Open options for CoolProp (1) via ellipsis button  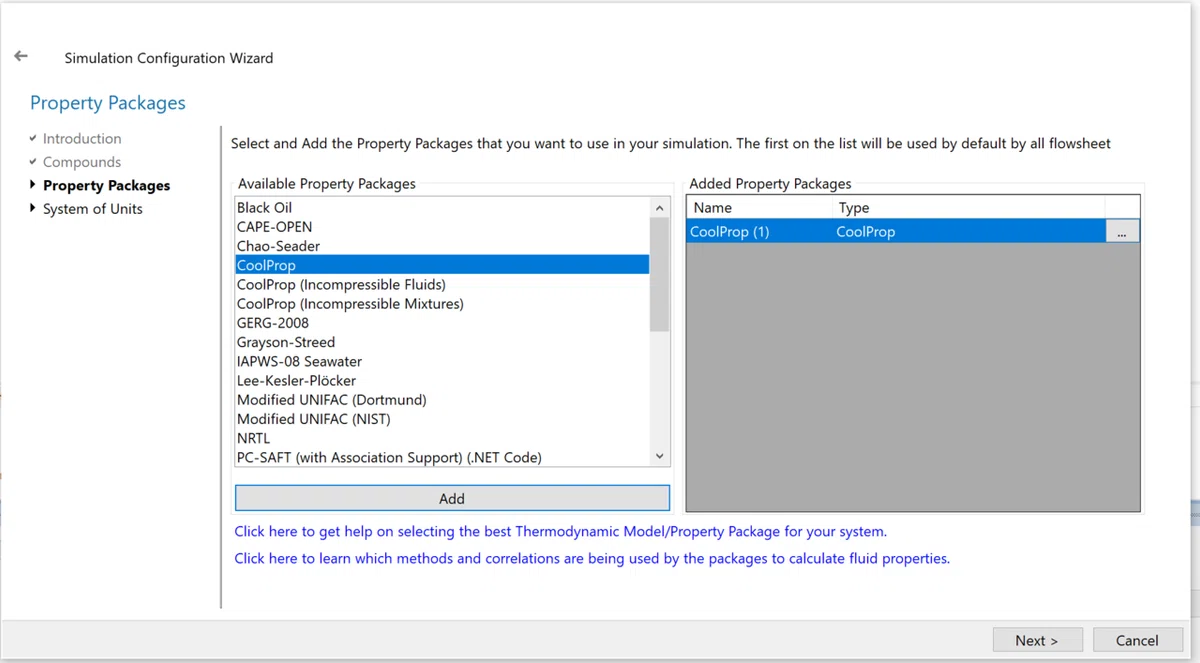(x=1122, y=232)
